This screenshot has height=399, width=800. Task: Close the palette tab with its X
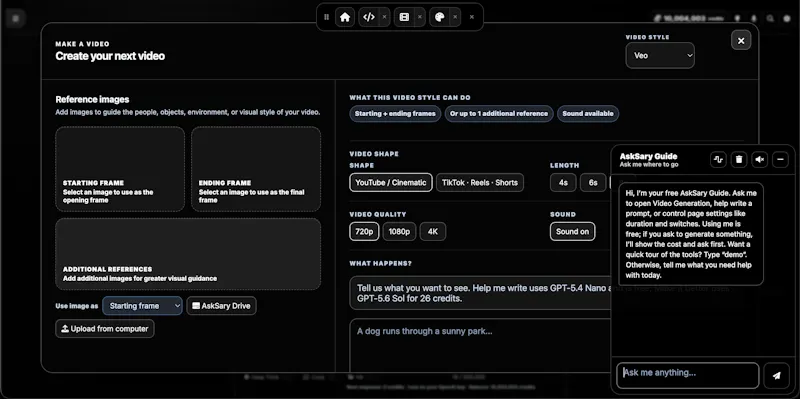(455, 17)
